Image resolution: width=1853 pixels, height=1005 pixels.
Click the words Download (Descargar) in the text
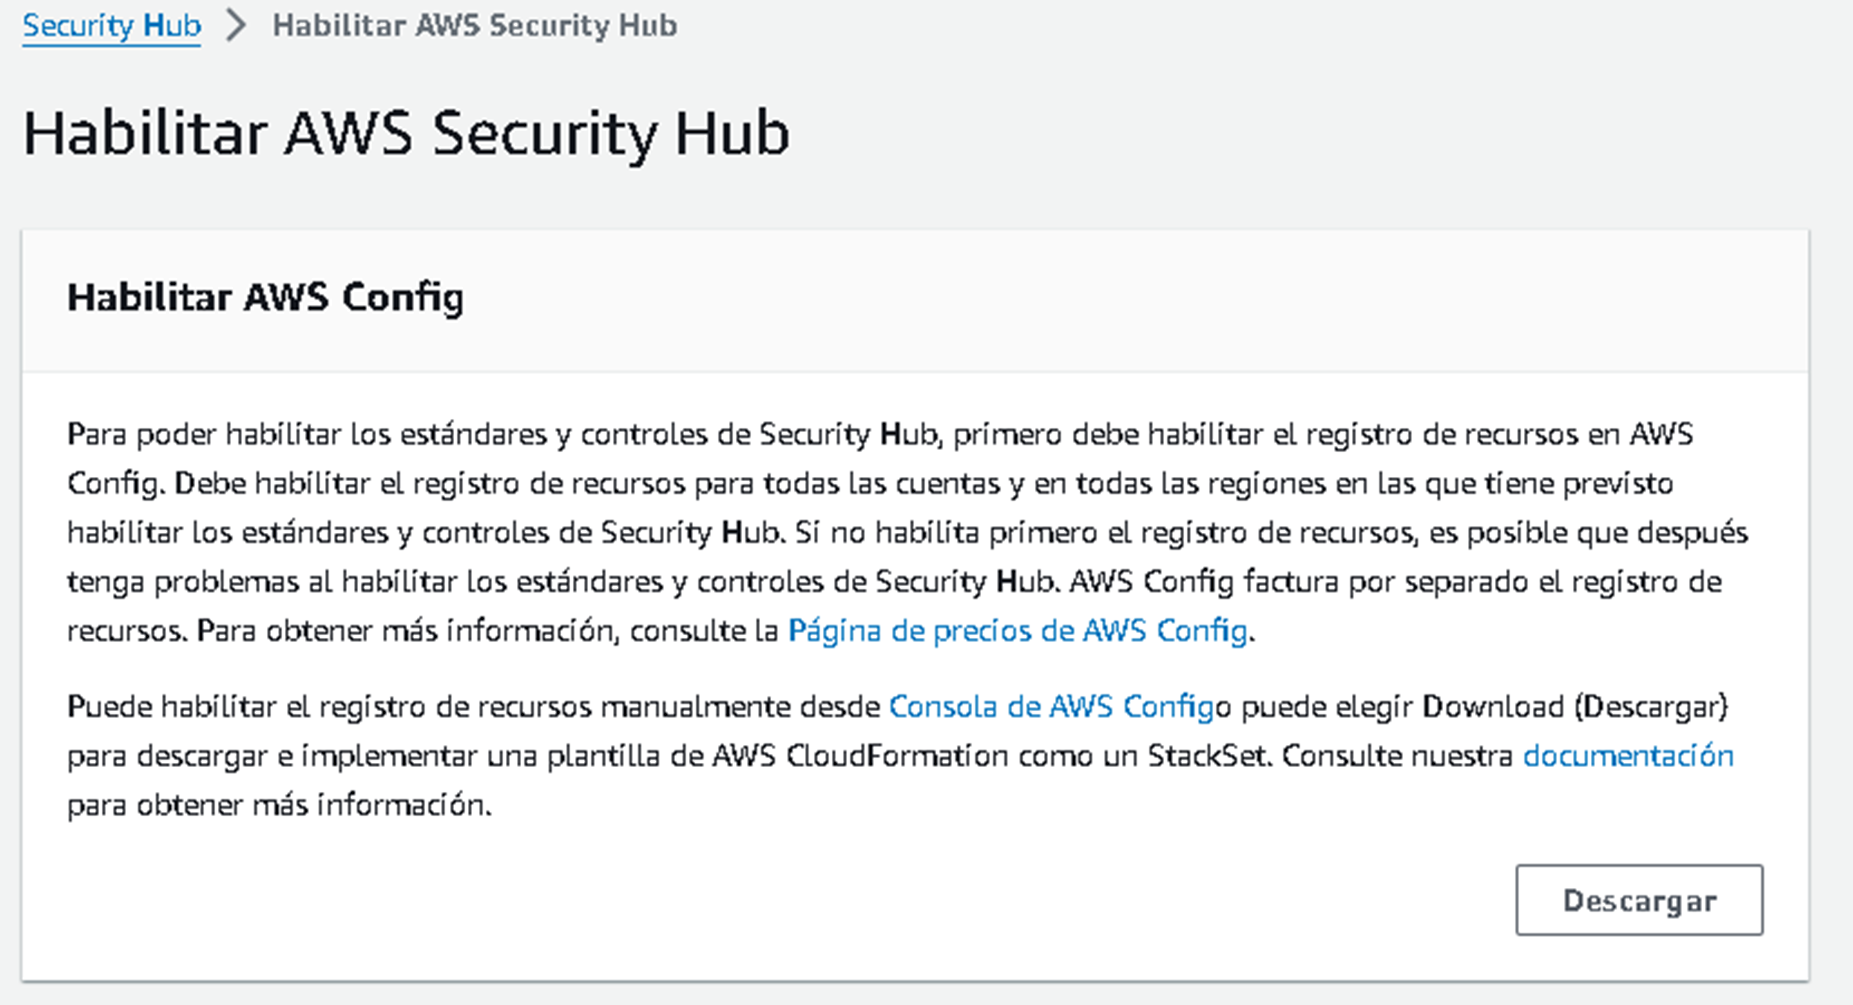click(x=1575, y=707)
